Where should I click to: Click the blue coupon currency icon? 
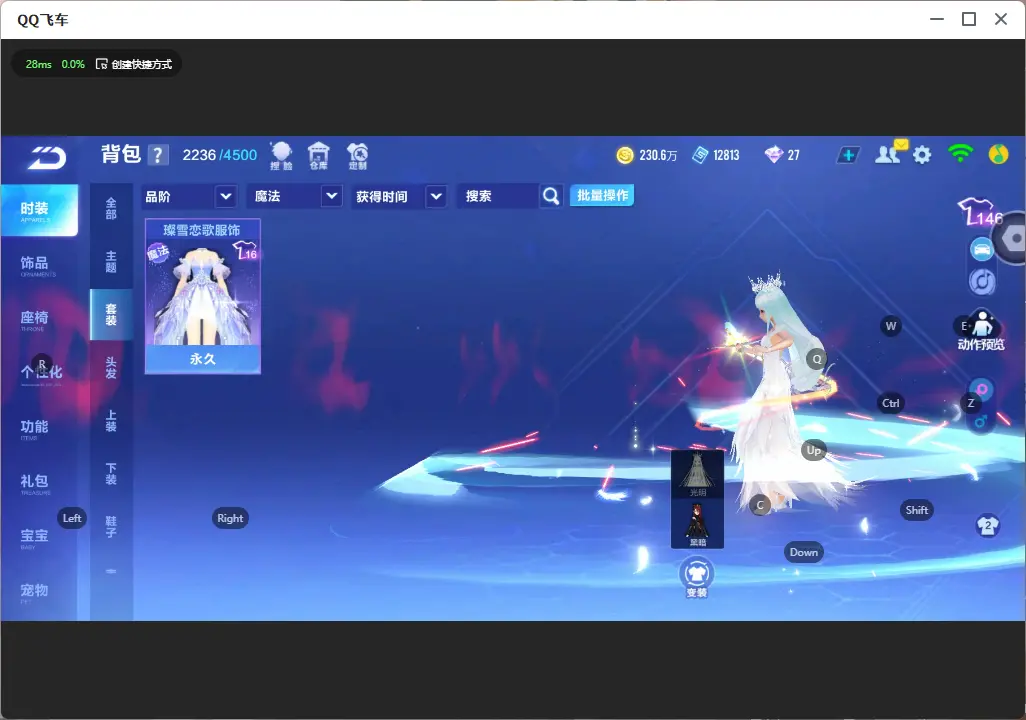click(700, 155)
